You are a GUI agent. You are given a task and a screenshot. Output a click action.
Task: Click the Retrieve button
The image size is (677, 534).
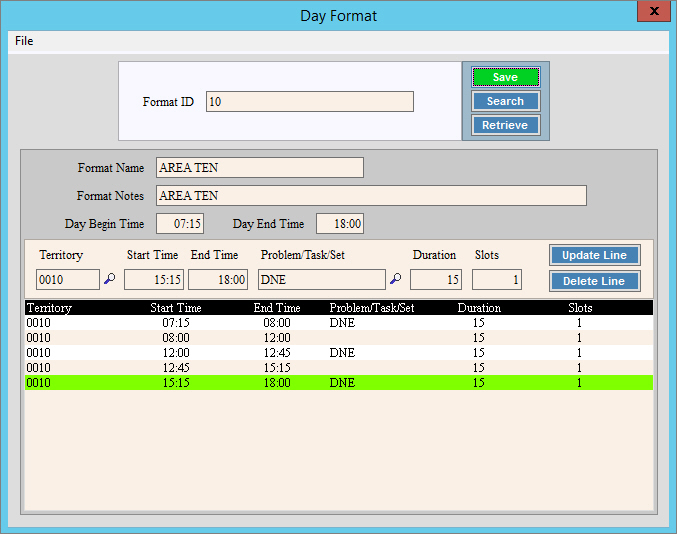pos(506,125)
